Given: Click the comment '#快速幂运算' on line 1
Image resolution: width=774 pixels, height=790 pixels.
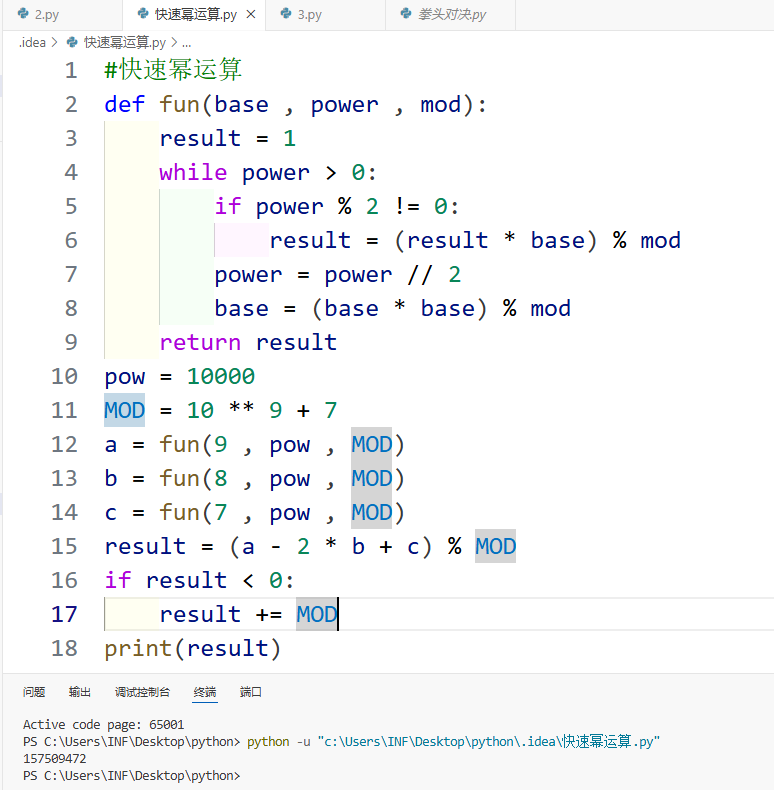Looking at the screenshot, I should [x=173, y=70].
